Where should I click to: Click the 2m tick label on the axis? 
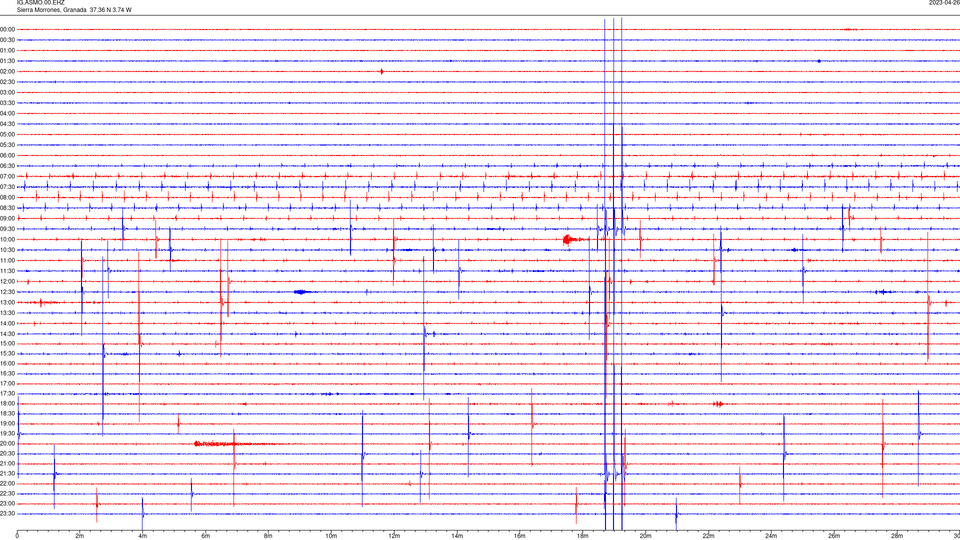click(x=80, y=536)
